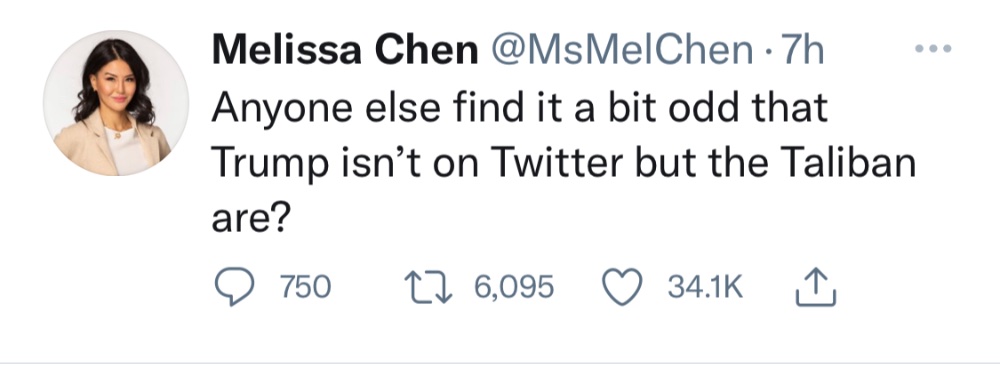Click blank space right of the share icon
Image resolution: width=1000 pixels, height=368 pixels.
point(918,287)
